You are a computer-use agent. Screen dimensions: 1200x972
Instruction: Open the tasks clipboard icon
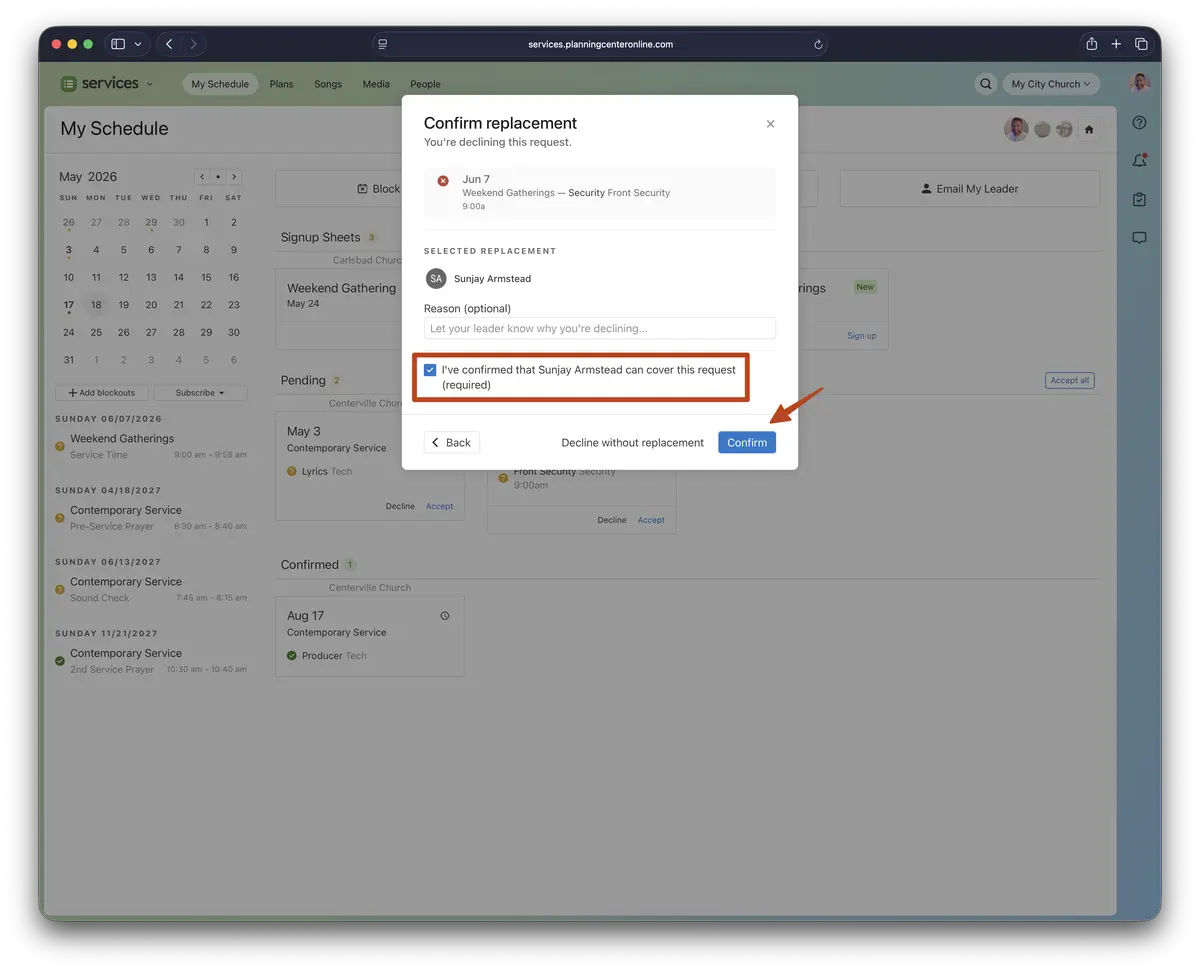coord(1139,200)
